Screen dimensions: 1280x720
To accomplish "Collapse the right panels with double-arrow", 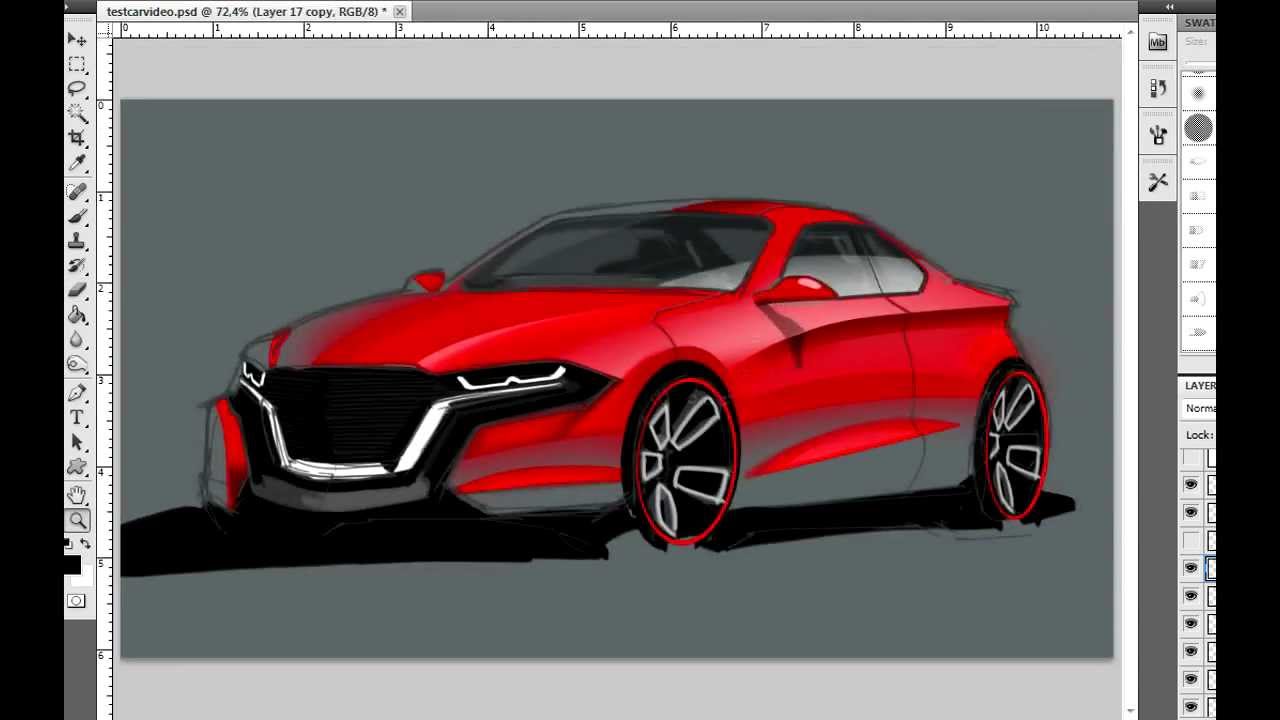I will tap(1170, 7).
